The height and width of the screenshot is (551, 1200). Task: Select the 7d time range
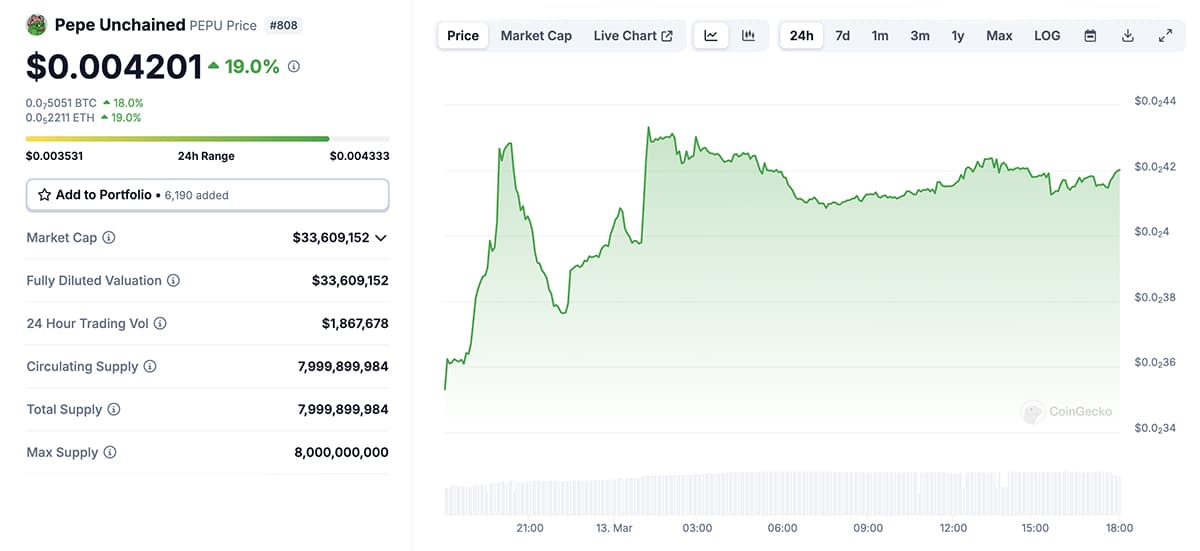843,36
